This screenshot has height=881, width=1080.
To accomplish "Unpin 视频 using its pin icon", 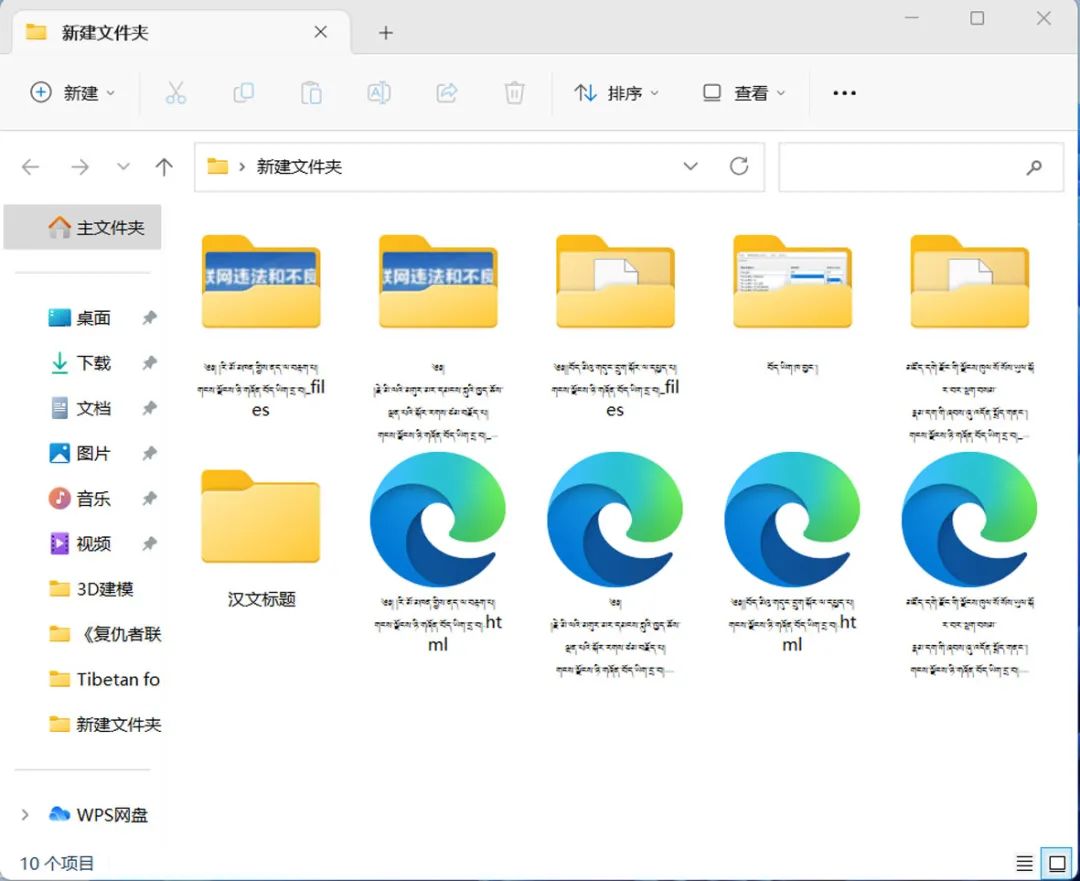I will 149,543.
